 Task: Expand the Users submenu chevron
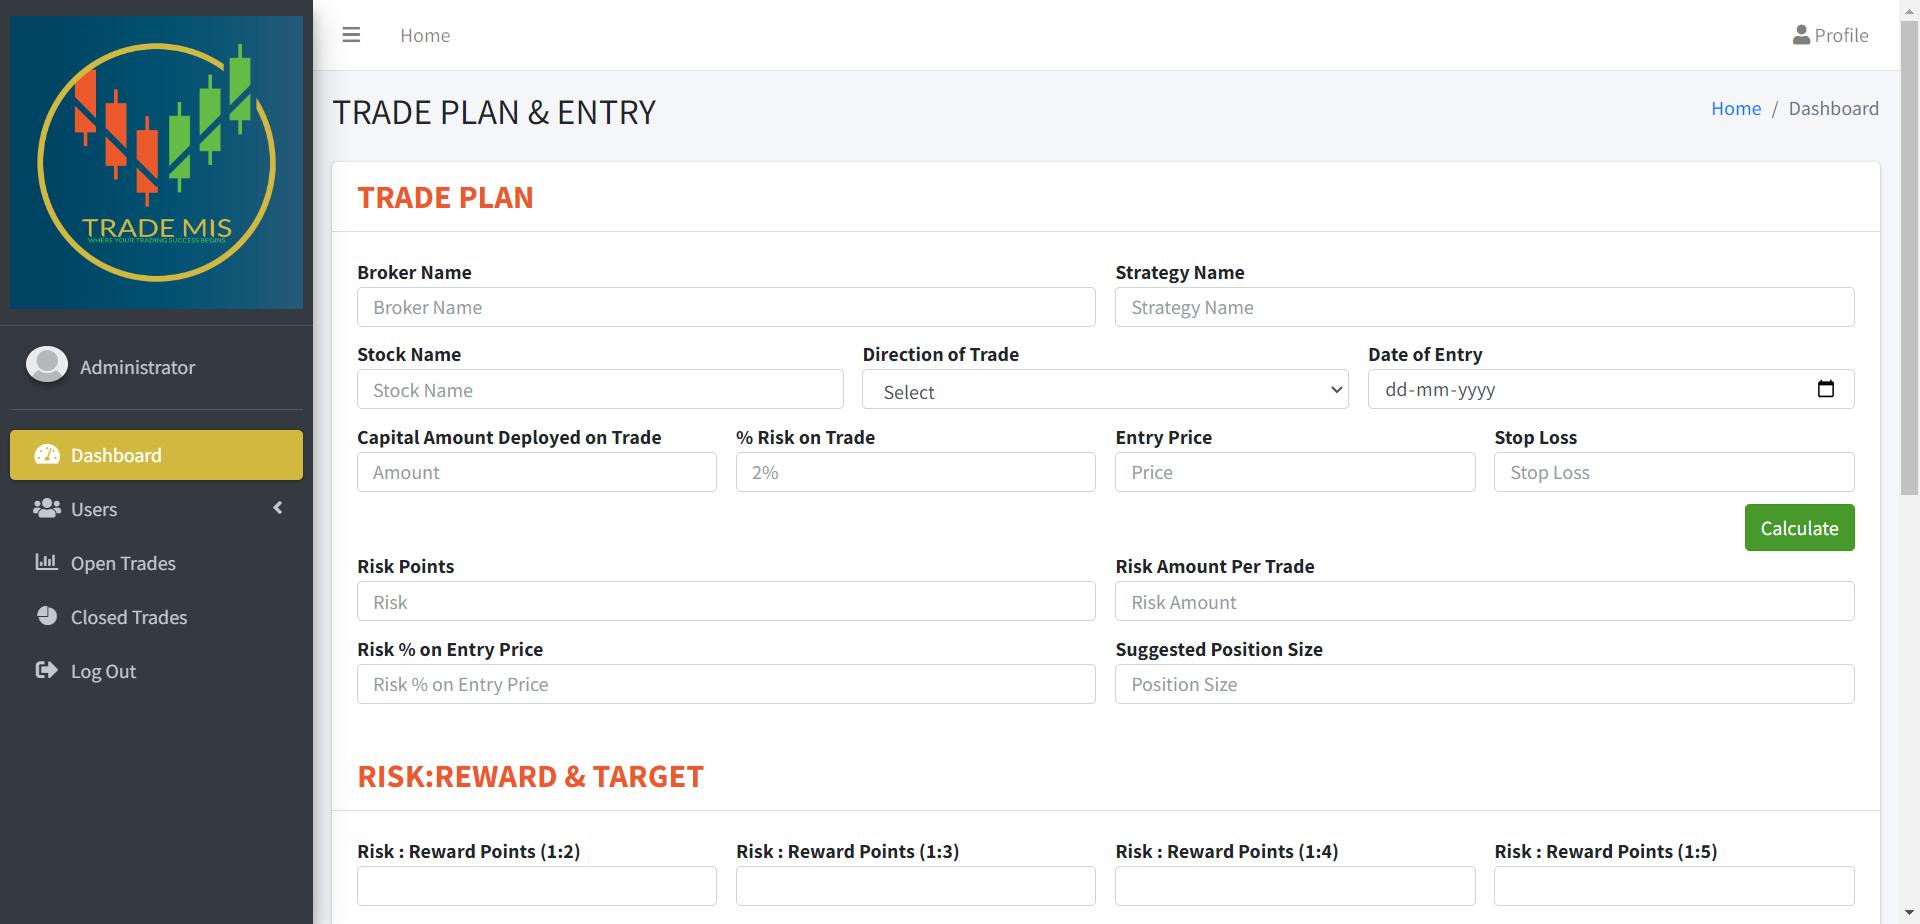click(x=278, y=508)
